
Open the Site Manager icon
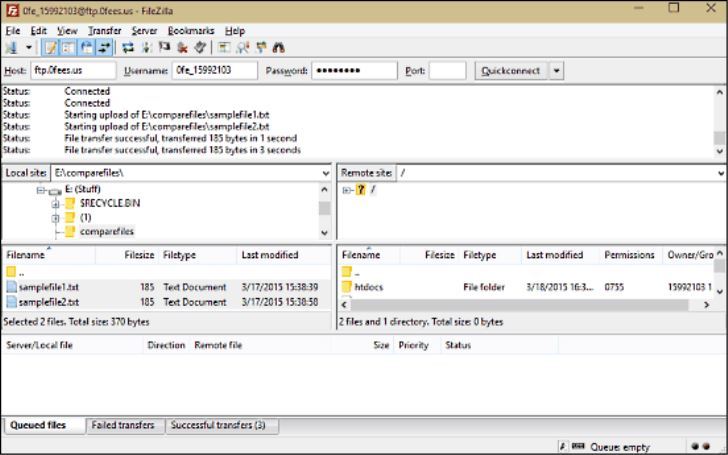[x=12, y=47]
